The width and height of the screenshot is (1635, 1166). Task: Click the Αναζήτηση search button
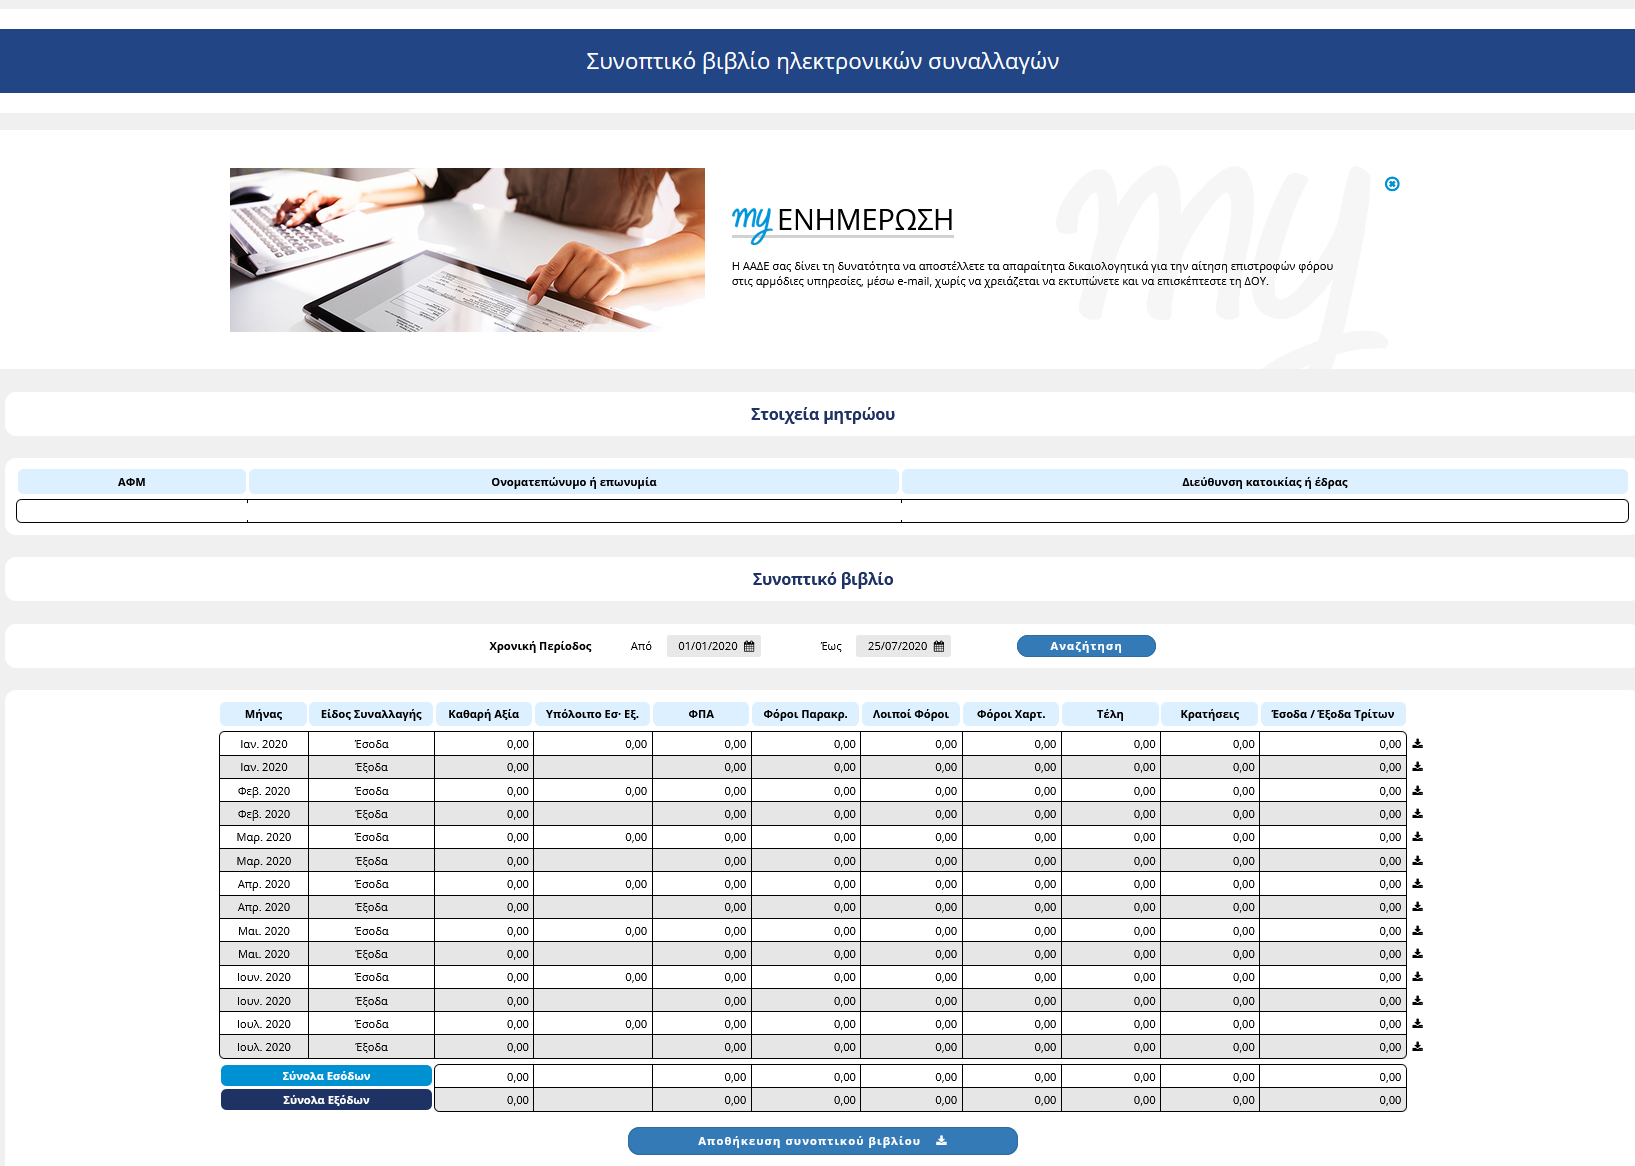click(1086, 646)
